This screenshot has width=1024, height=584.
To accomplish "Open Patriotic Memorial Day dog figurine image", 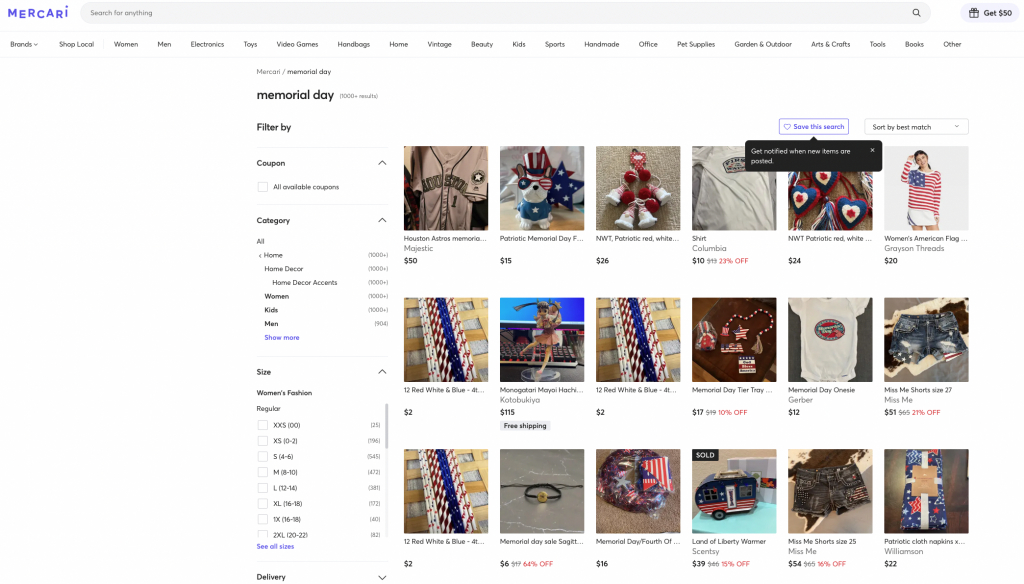I will point(542,188).
